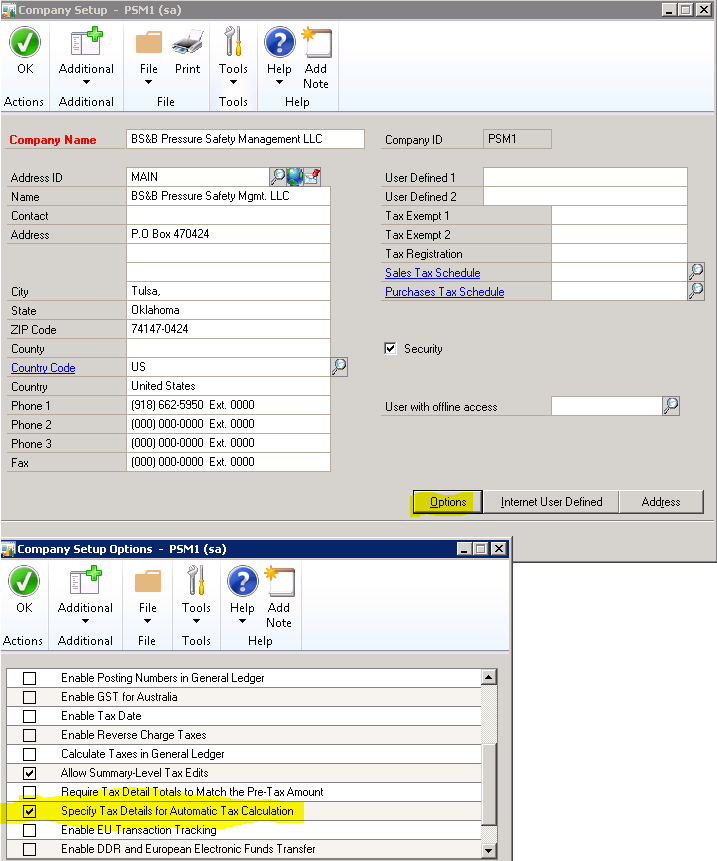The width and height of the screenshot is (717, 861).
Task: Click scroll down arrow in options list
Action: point(489,851)
